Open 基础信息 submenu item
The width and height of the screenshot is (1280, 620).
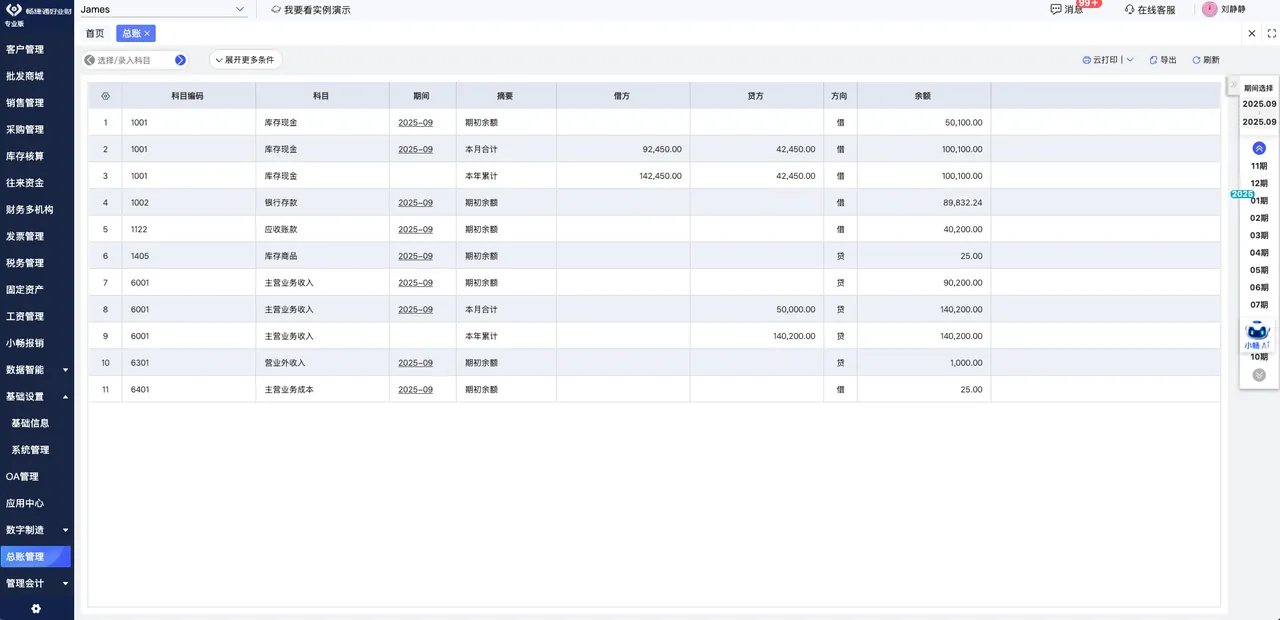click(x=30, y=423)
